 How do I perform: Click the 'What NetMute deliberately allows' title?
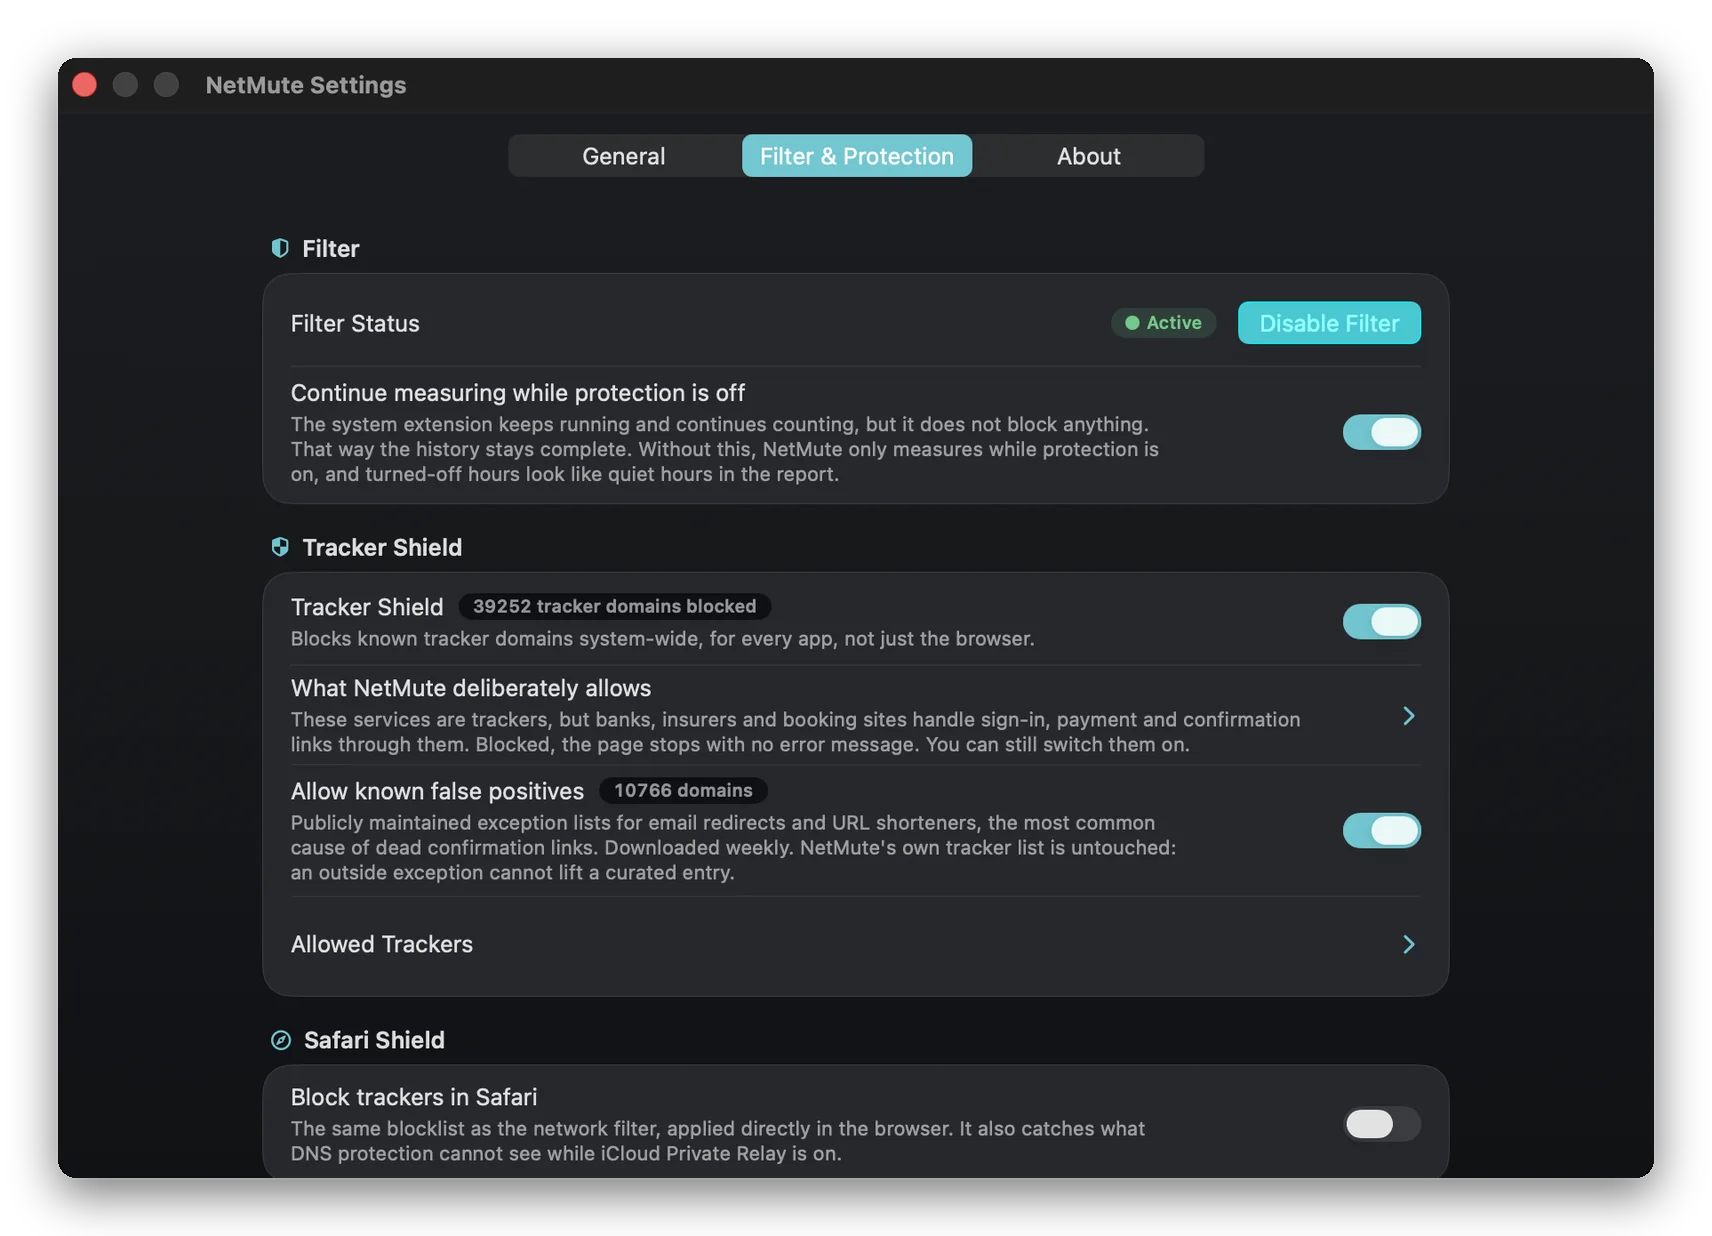pos(471,688)
